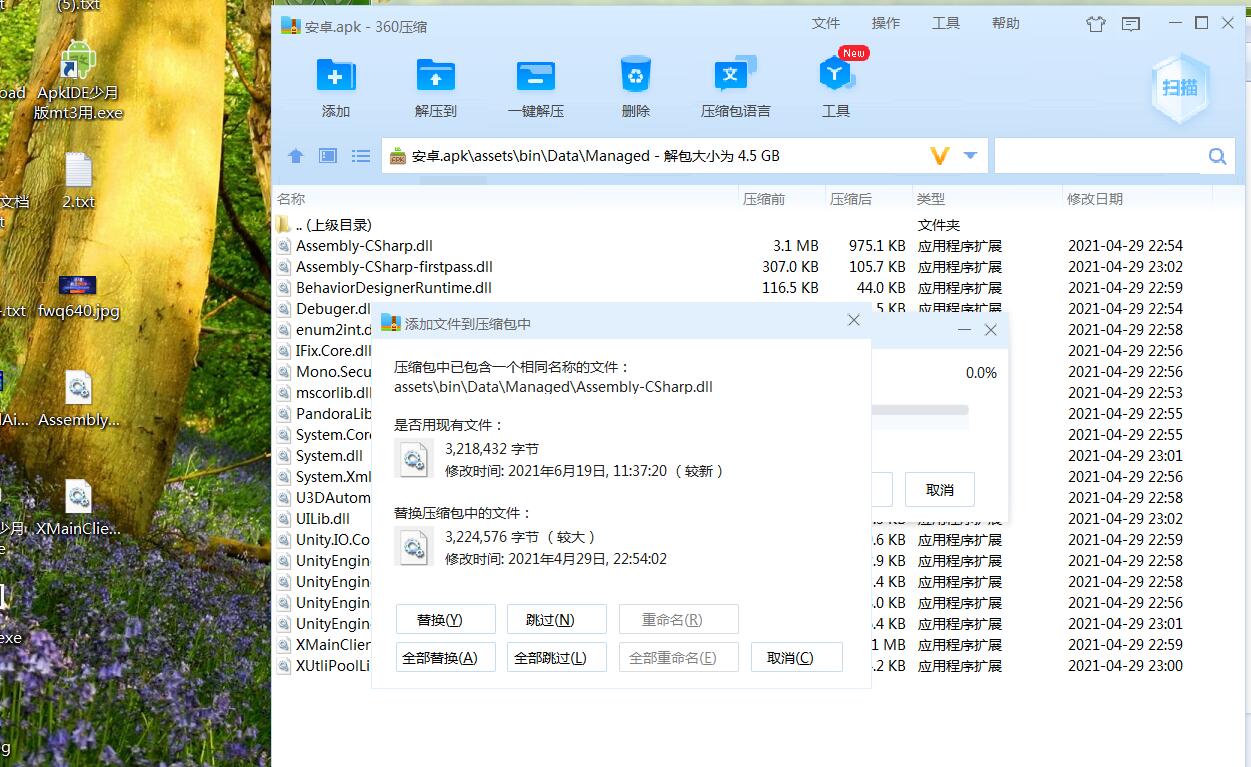Click the 跳过(N) button
The width and height of the screenshot is (1251, 767).
[x=557, y=620]
